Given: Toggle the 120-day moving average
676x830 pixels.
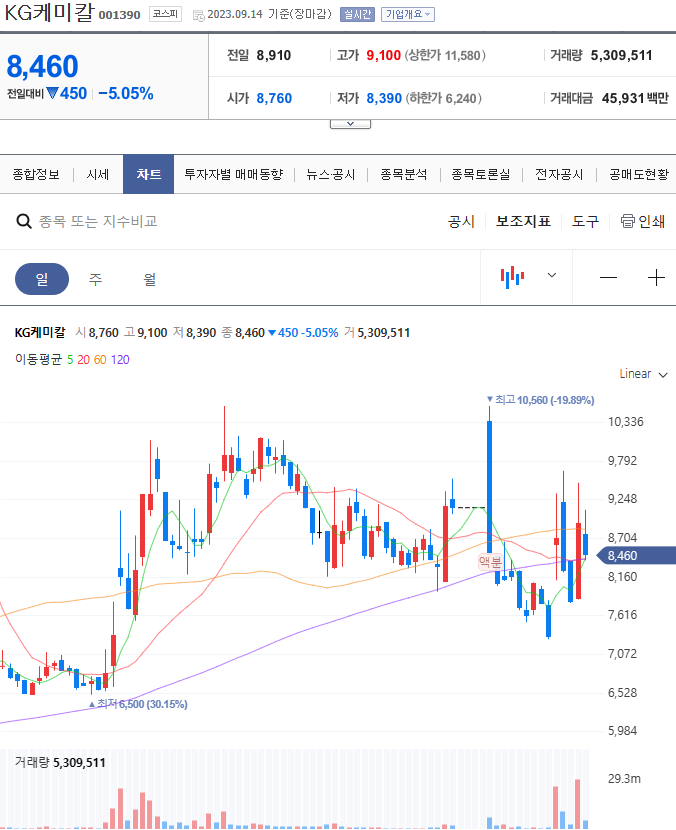Looking at the screenshot, I should coord(120,360).
